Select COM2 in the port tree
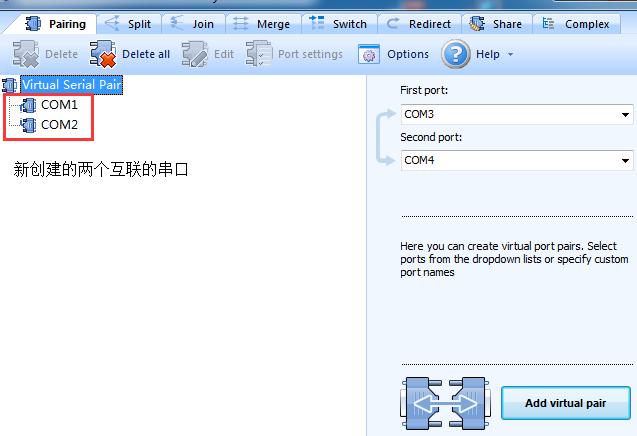Viewport: 637px width, 436px height. pyautogui.click(x=59, y=125)
